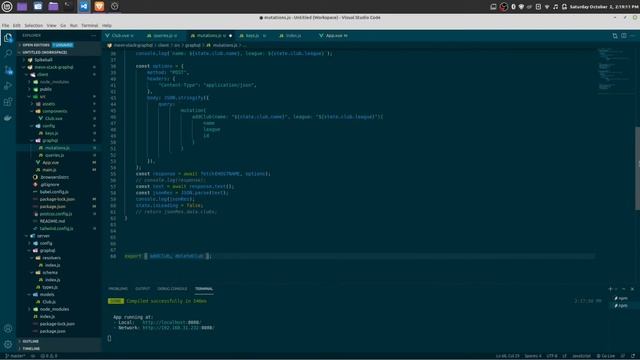Image resolution: width=640 pixels, height=360 pixels.
Task: Open the Selection menu
Action: [x=33, y=25]
